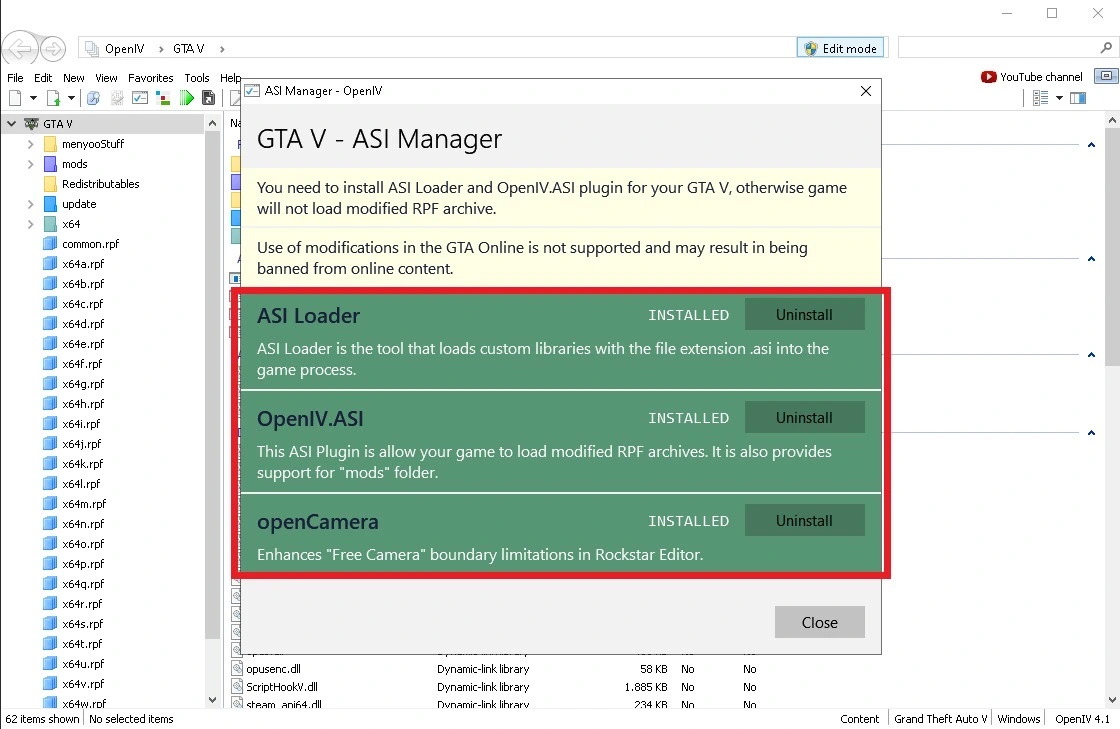The height and width of the screenshot is (729, 1120).
Task: Click the details view mode icon
Action: pyautogui.click(x=1041, y=98)
